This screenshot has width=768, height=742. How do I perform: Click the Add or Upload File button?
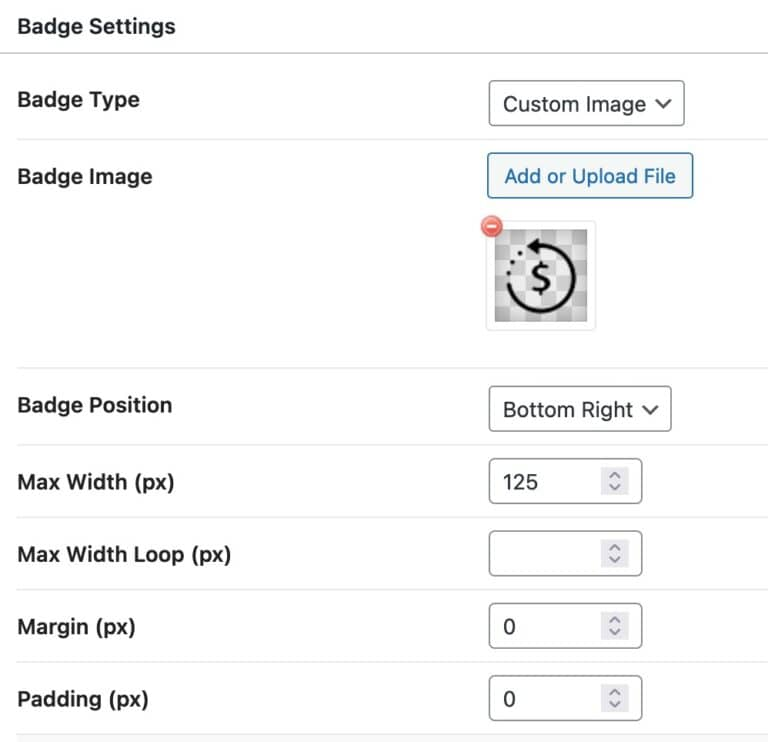point(590,176)
